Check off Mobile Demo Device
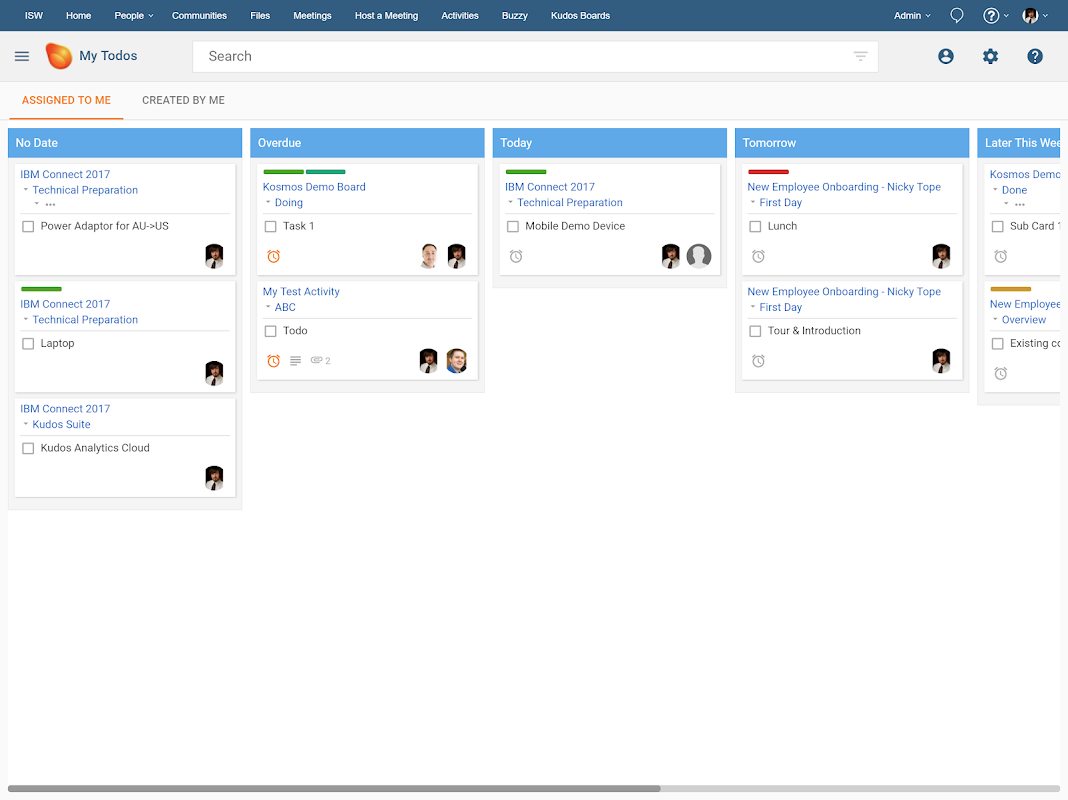 (513, 226)
